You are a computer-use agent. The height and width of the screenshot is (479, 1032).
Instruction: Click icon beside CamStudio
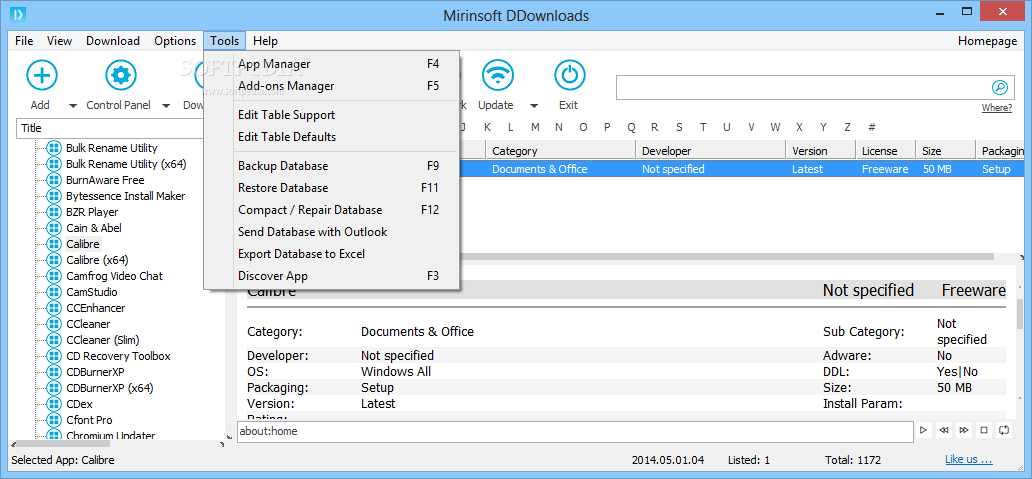point(53,291)
